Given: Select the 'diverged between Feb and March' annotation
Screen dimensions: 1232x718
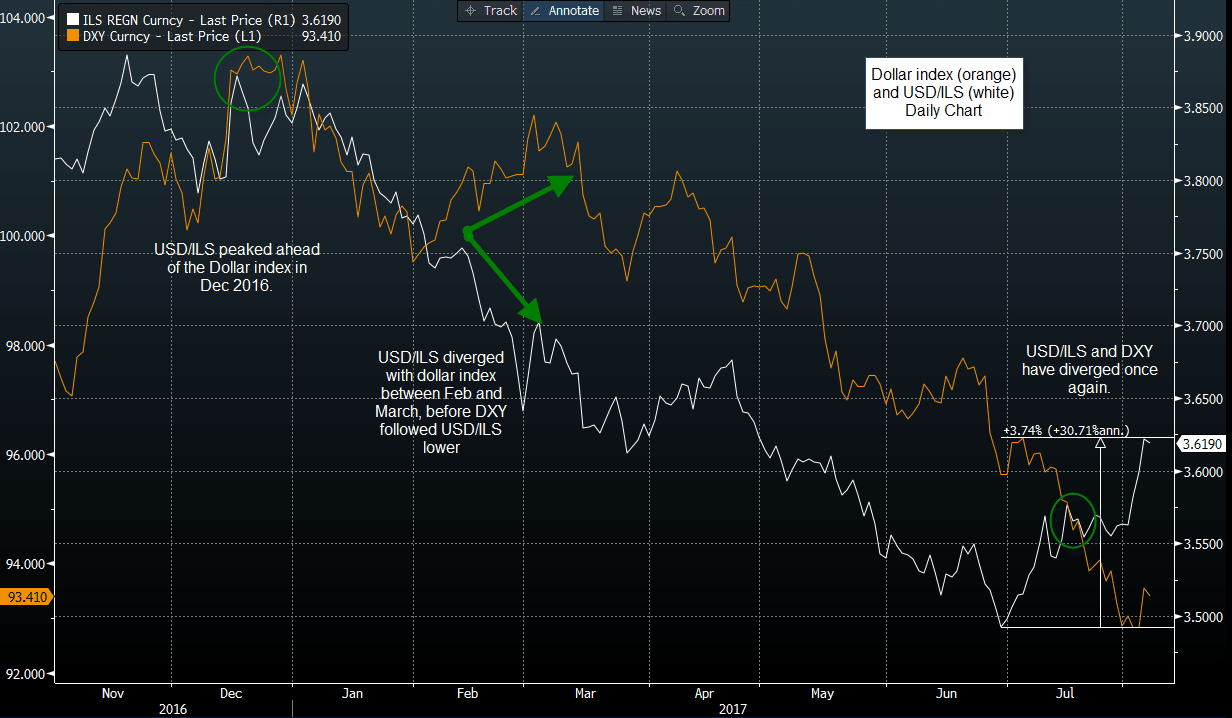Looking at the screenshot, I should click(440, 402).
